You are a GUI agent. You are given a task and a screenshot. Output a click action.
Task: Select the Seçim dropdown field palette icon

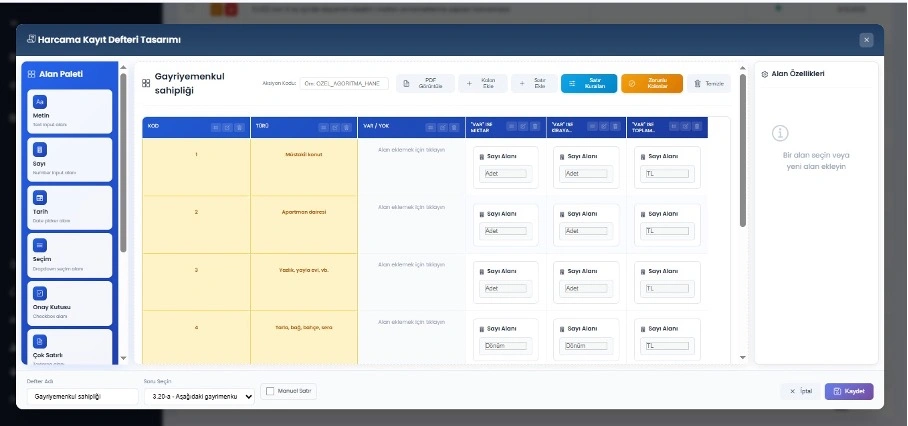tap(41, 245)
